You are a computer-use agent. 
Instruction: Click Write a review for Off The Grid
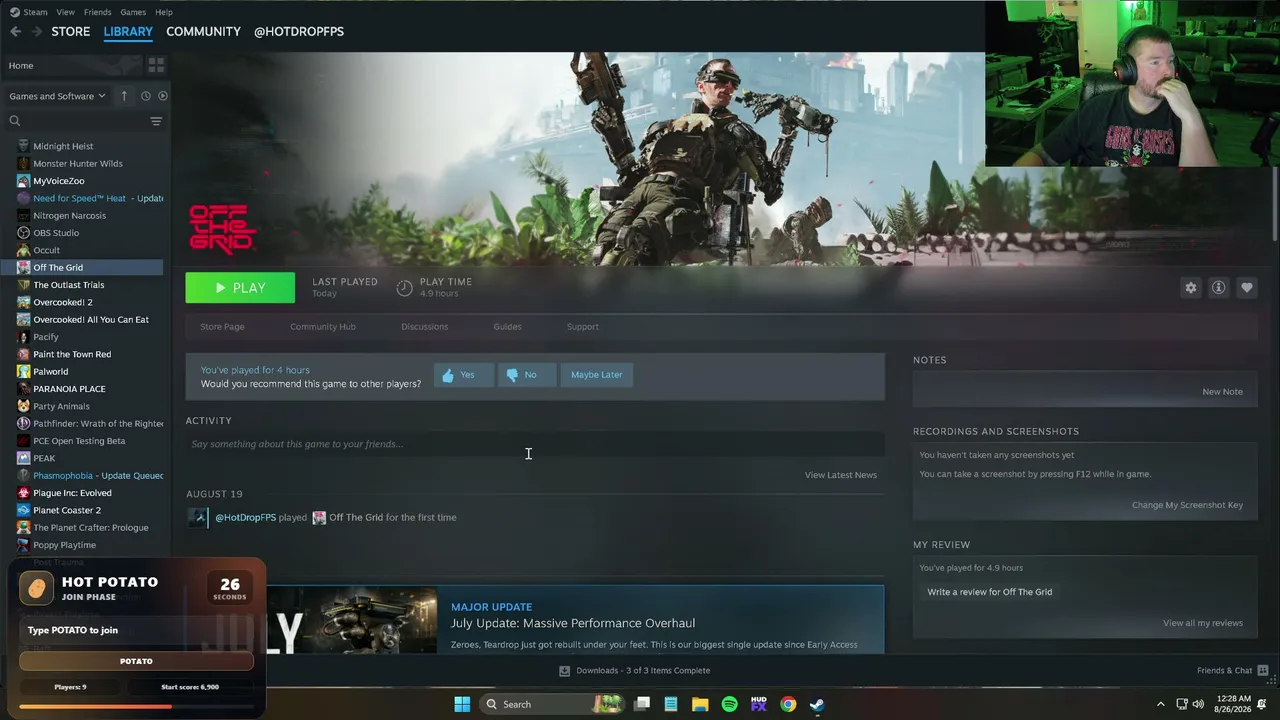click(x=990, y=592)
